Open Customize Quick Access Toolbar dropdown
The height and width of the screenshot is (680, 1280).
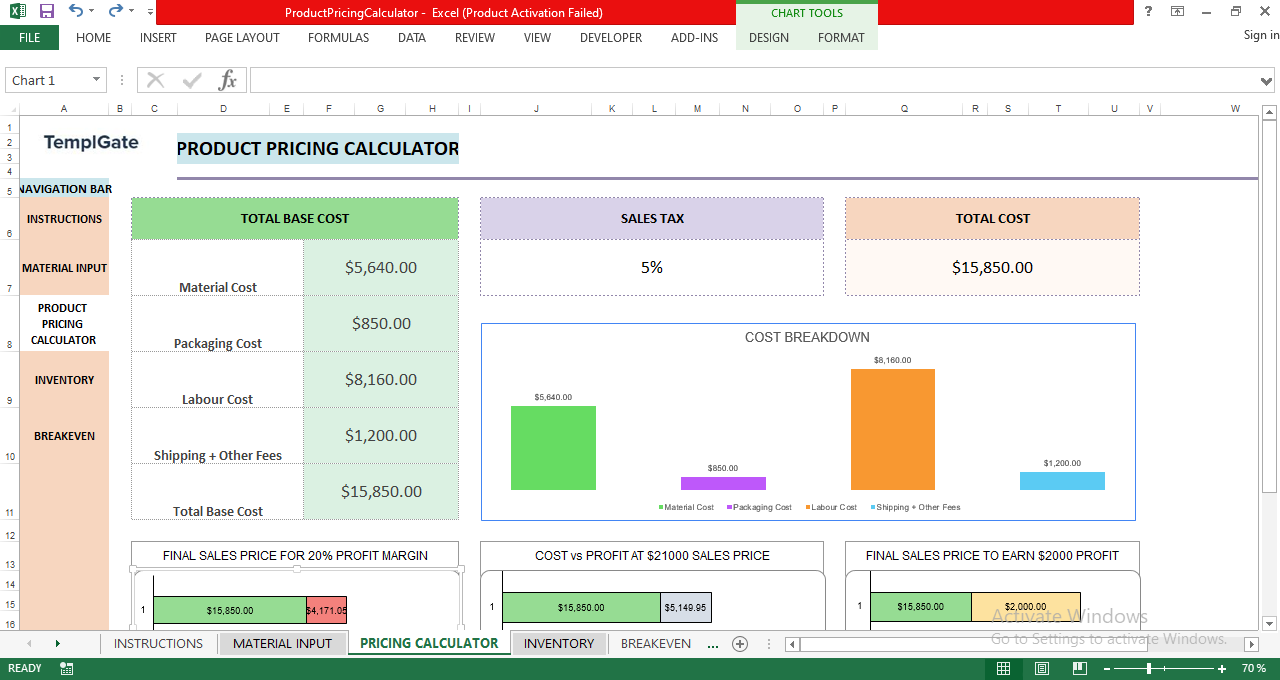pos(150,12)
